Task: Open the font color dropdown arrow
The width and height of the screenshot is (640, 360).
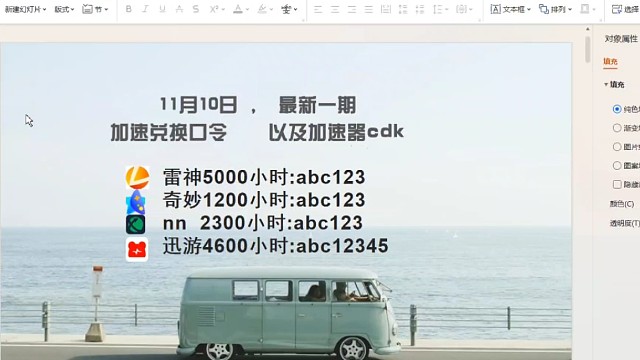Action: [x=247, y=9]
